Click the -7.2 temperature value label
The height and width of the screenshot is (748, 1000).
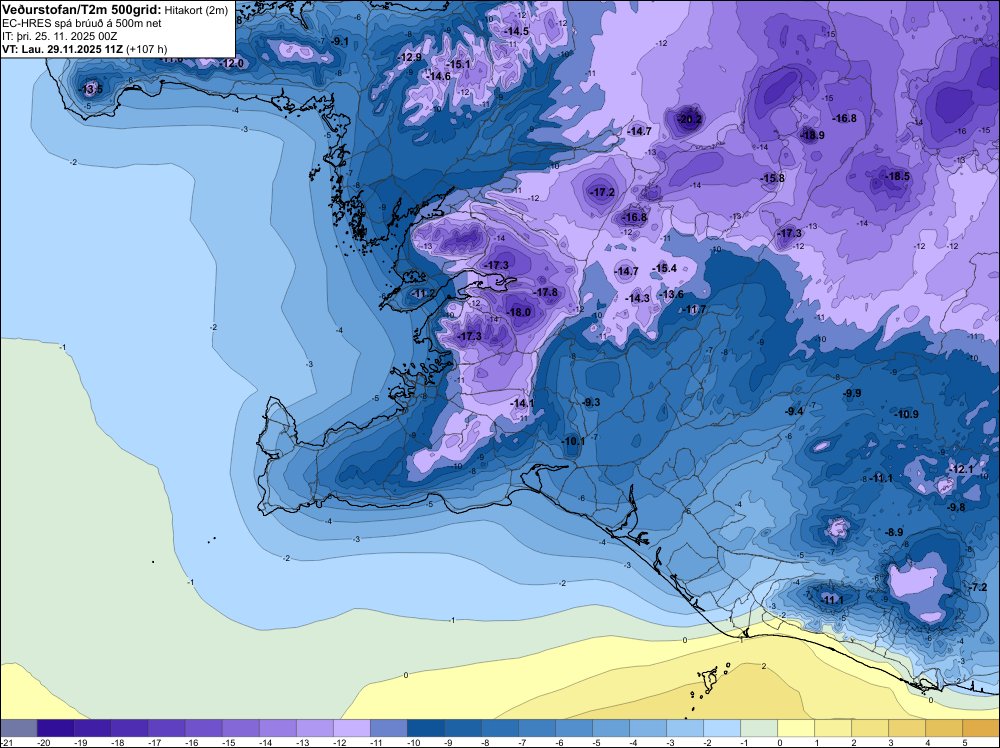pos(978,587)
